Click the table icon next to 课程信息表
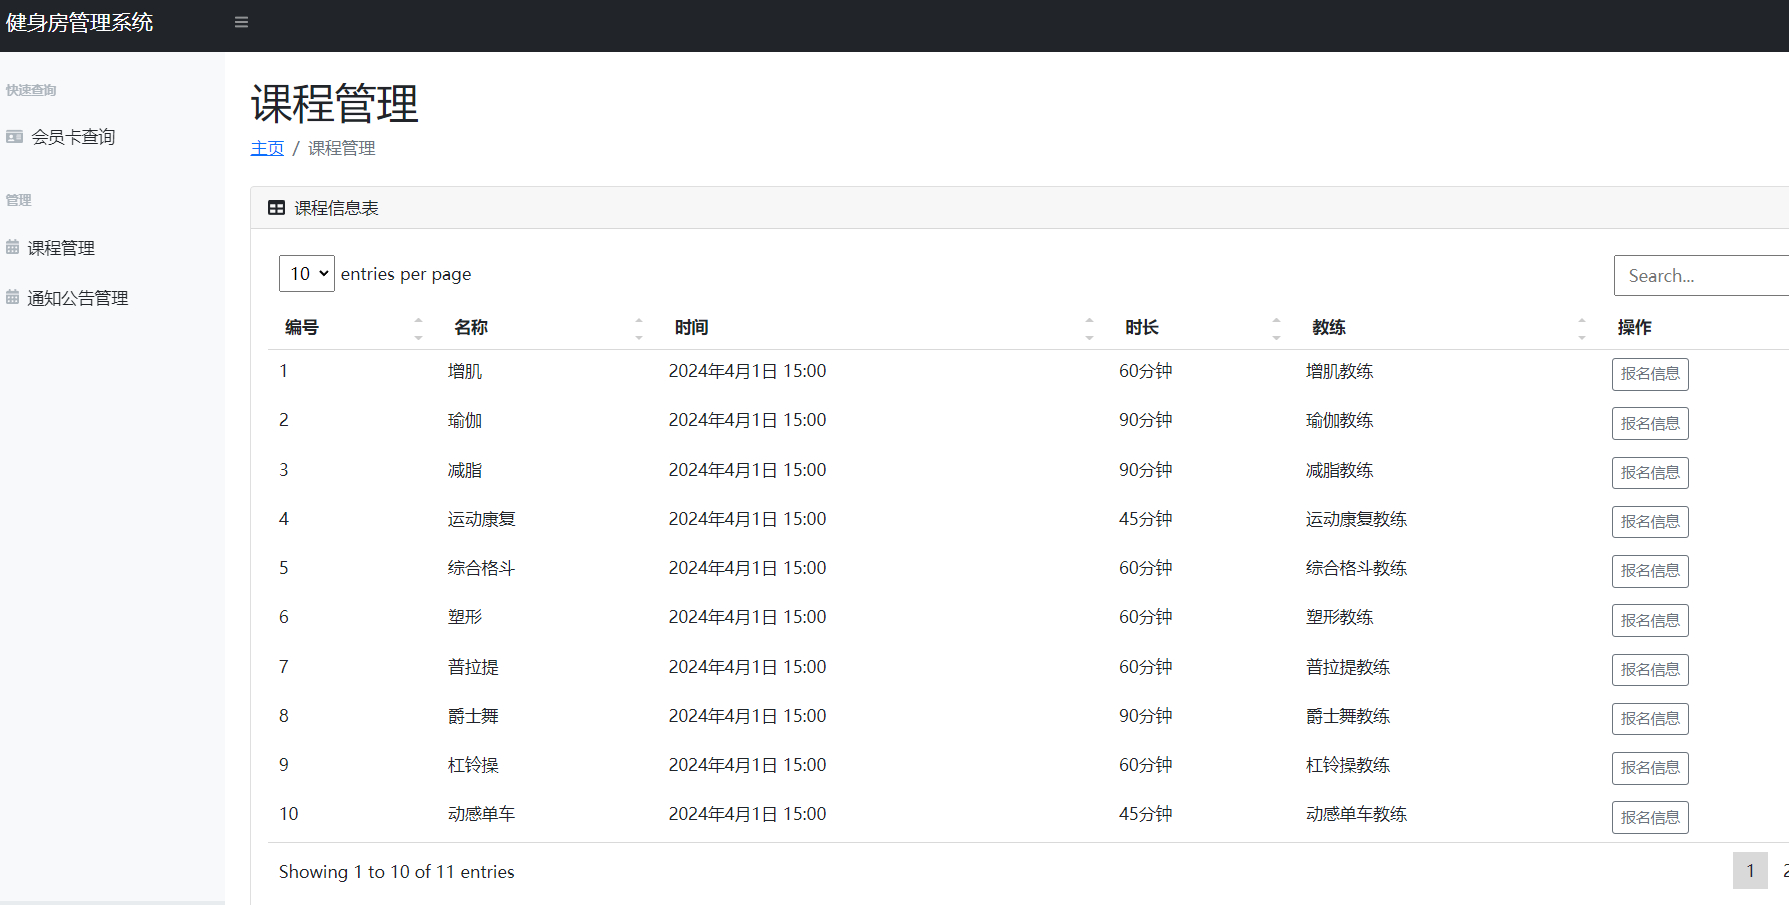The width and height of the screenshot is (1789, 905). coord(277,208)
